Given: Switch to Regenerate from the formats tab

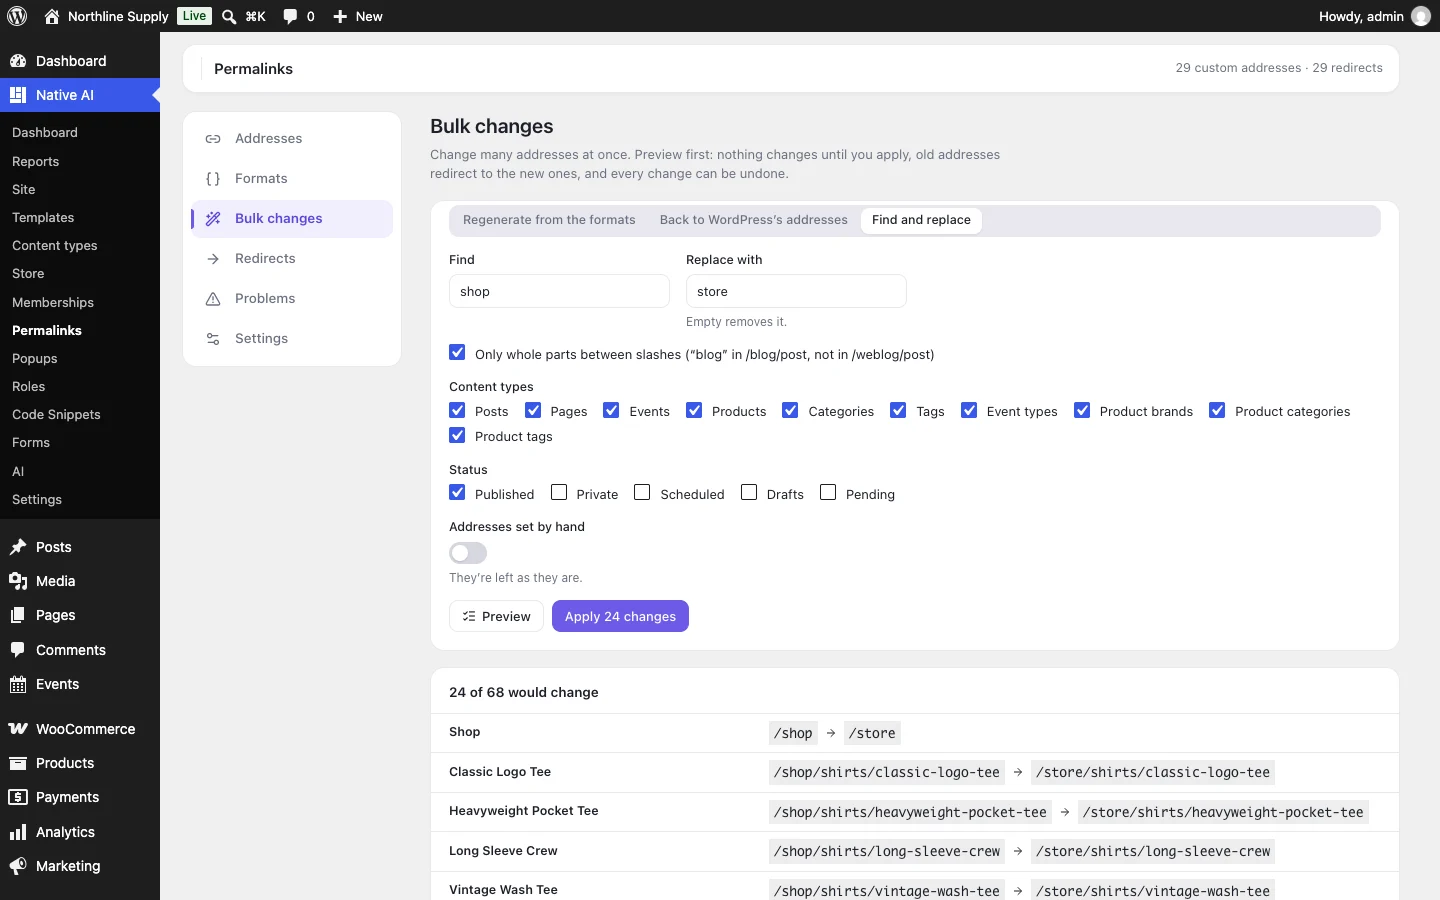Looking at the screenshot, I should [549, 220].
